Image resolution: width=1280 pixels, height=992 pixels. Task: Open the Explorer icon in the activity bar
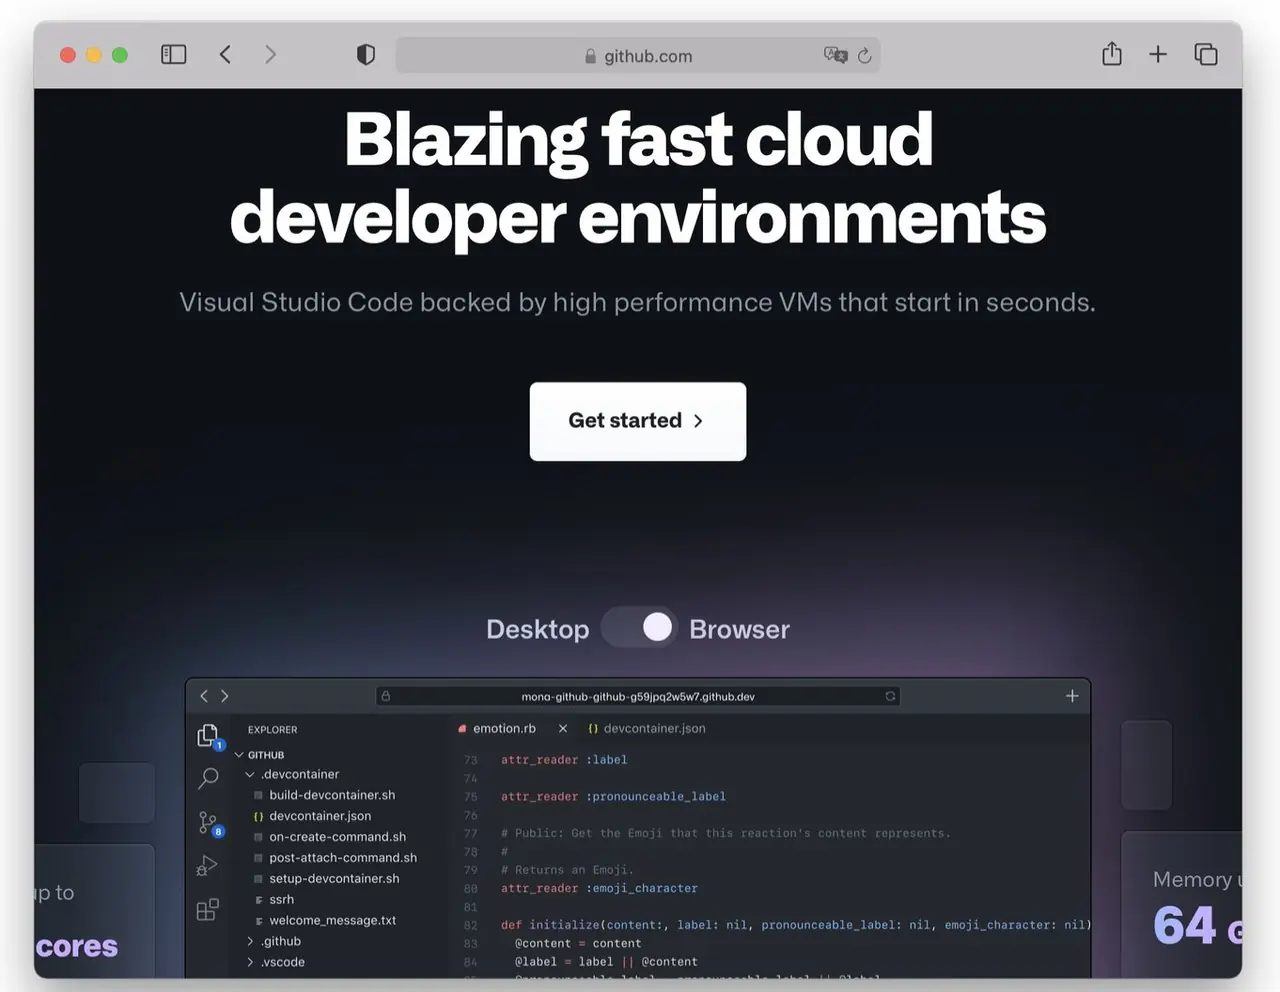pyautogui.click(x=208, y=735)
